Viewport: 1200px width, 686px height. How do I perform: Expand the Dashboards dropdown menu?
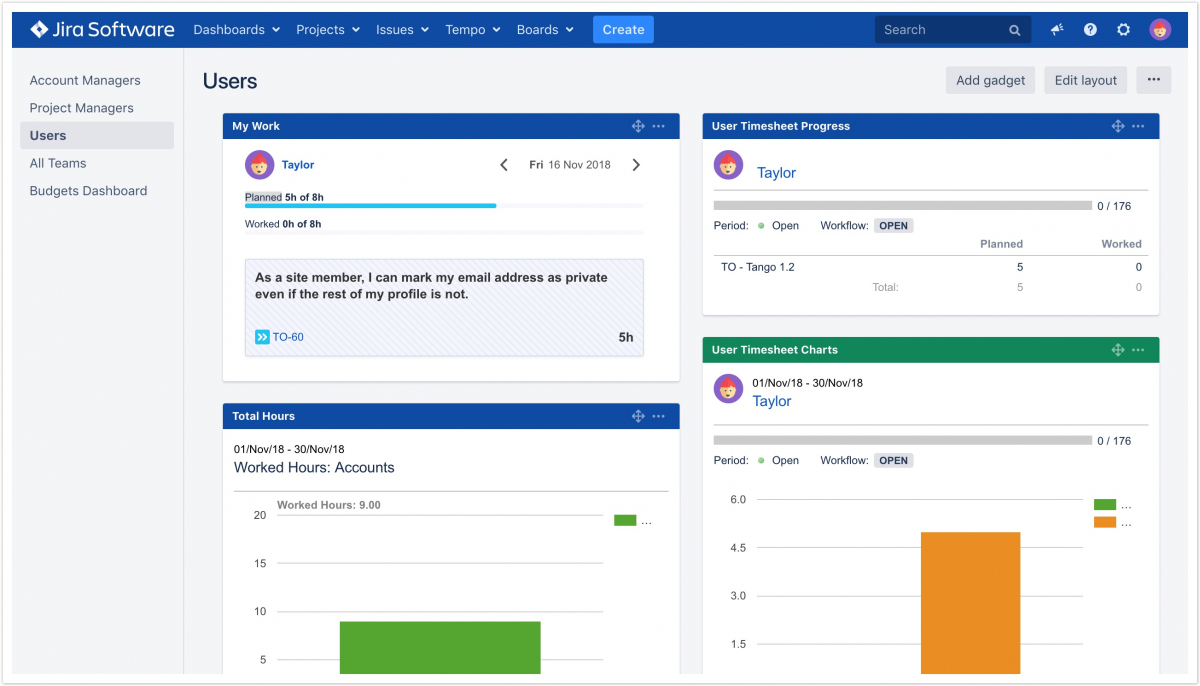(x=236, y=30)
